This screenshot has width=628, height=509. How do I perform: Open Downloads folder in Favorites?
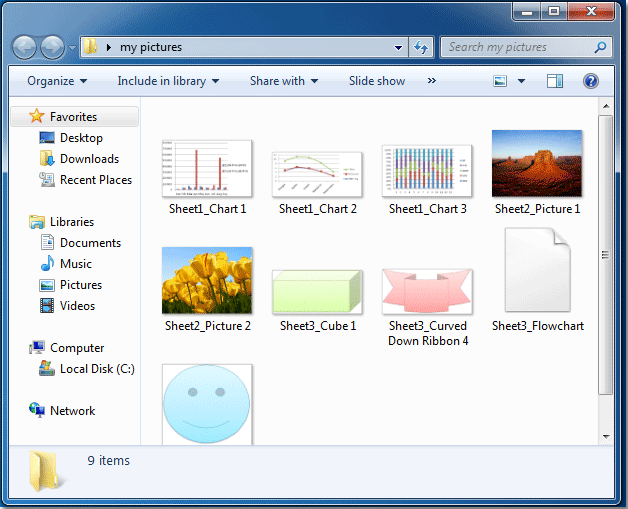[88, 159]
